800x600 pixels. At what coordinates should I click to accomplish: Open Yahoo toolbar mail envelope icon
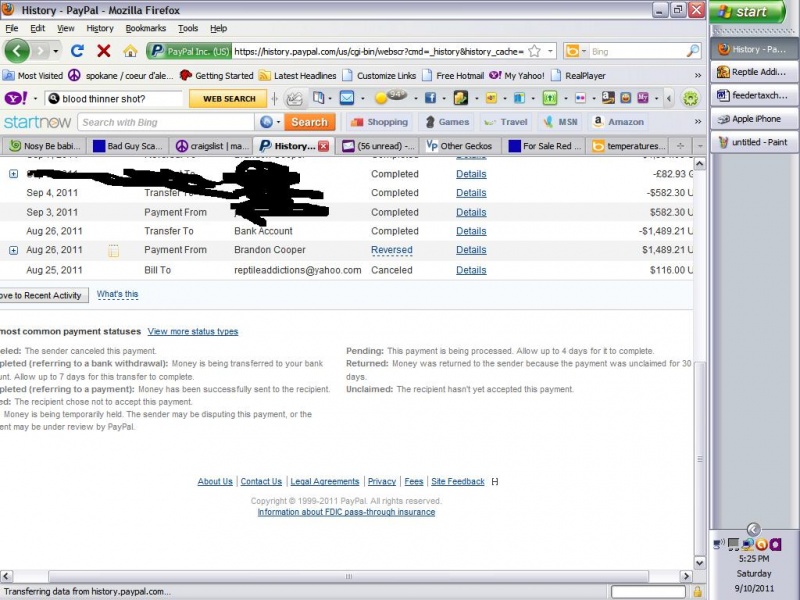[346, 97]
